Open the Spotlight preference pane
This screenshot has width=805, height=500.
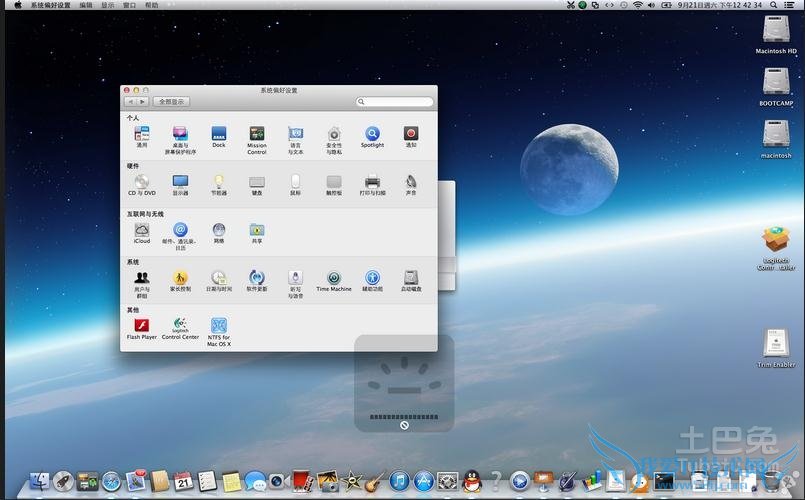372,134
